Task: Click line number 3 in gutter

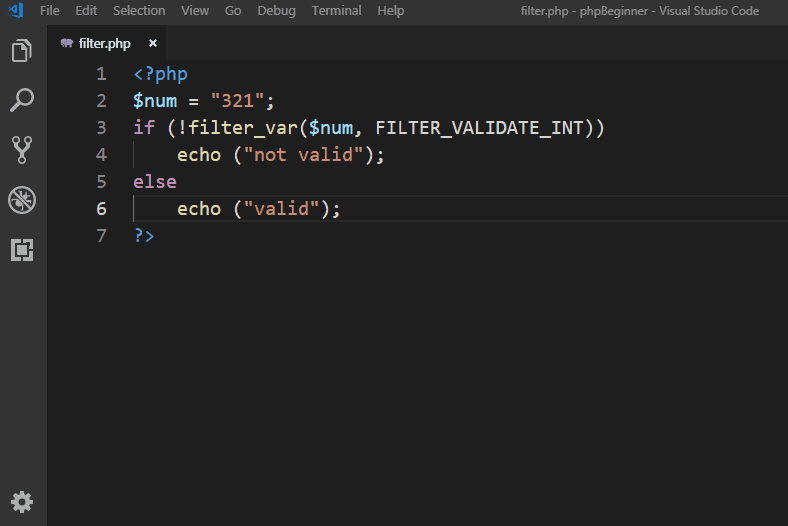Action: click(102, 128)
